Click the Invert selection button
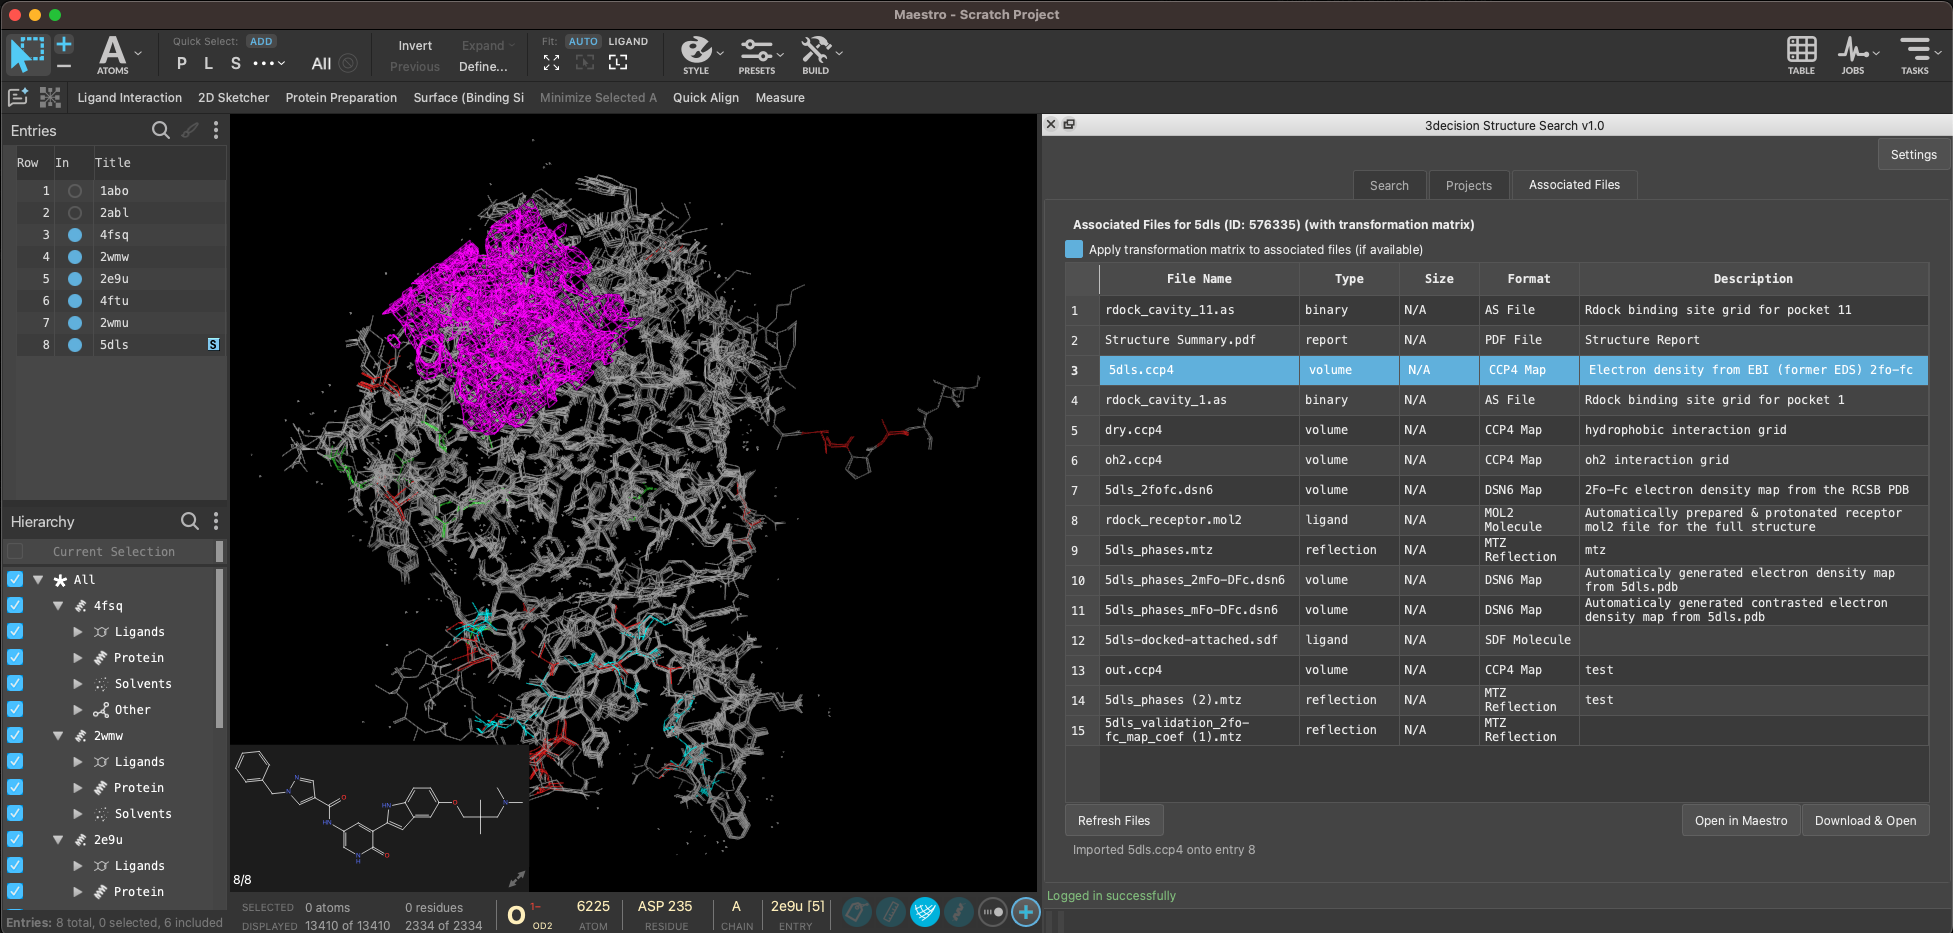This screenshot has height=933, width=1953. click(x=415, y=46)
